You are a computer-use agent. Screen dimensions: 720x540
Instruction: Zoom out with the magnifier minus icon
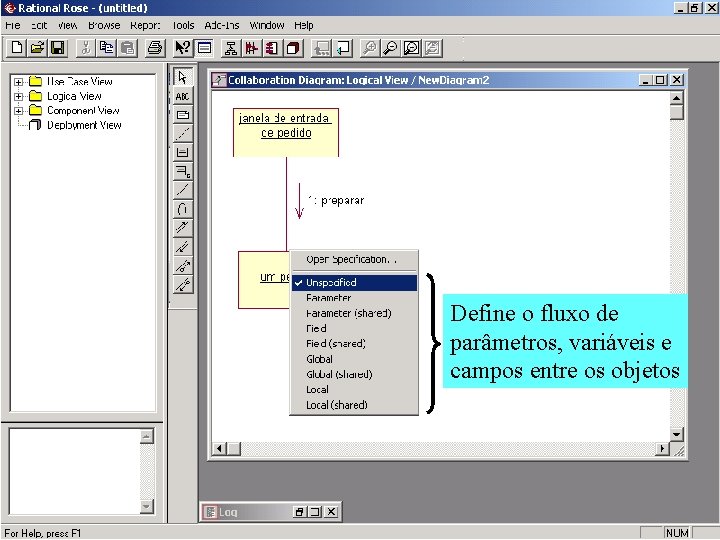(x=391, y=48)
